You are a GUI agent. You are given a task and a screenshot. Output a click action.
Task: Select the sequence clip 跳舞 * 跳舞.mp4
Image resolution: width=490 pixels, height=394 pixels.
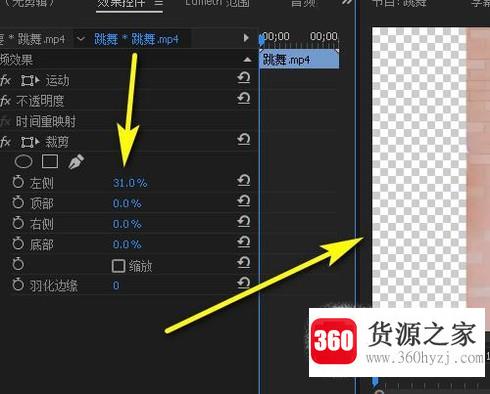[x=137, y=39]
